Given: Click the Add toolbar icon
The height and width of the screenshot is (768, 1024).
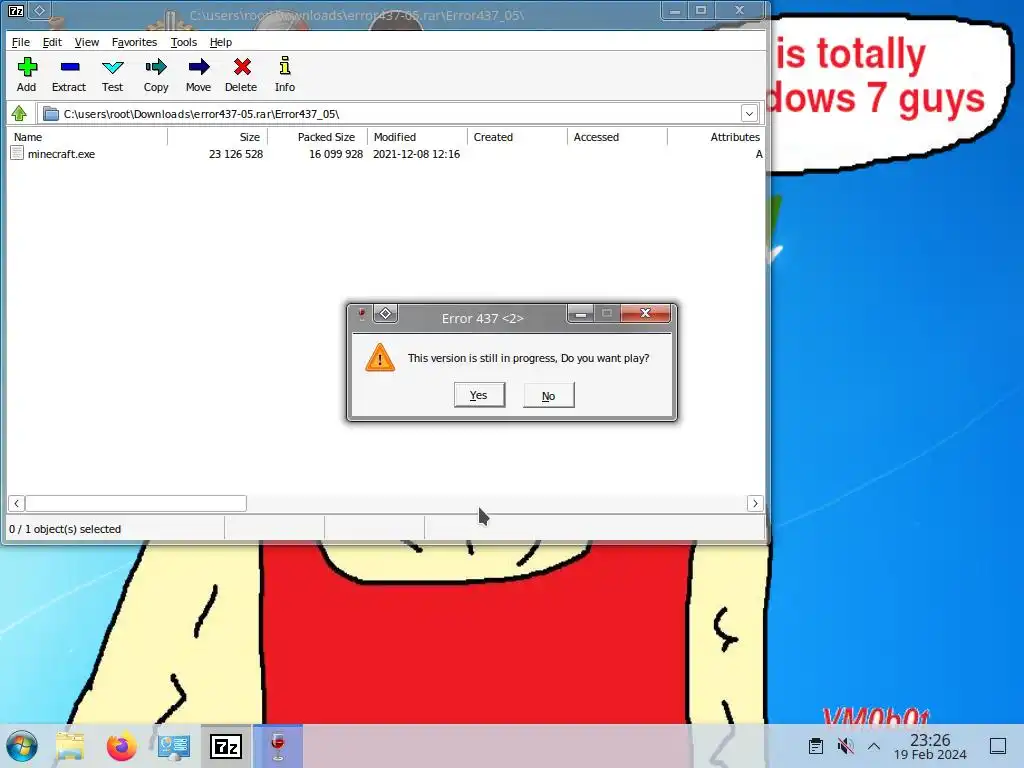Looking at the screenshot, I should pos(27,74).
